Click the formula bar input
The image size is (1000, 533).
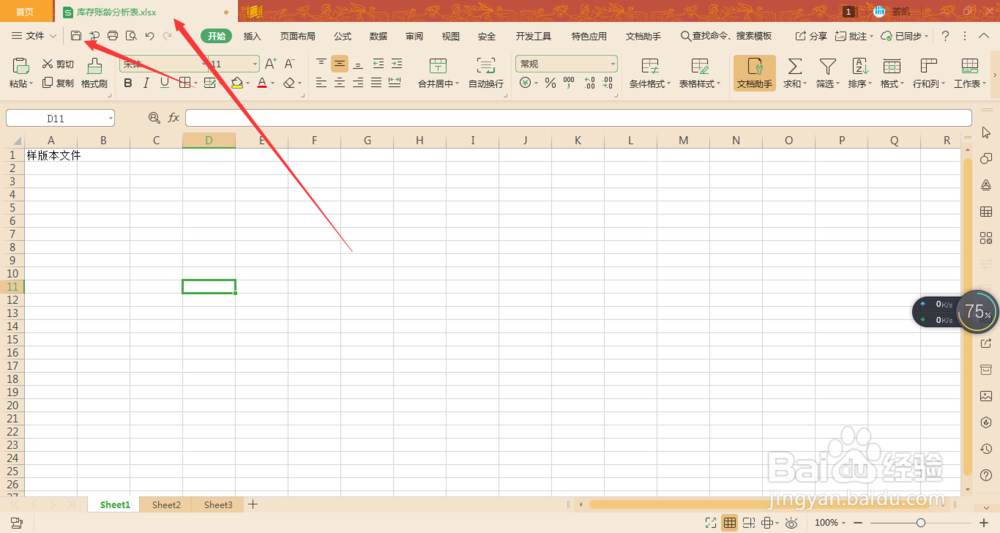[x=578, y=118]
